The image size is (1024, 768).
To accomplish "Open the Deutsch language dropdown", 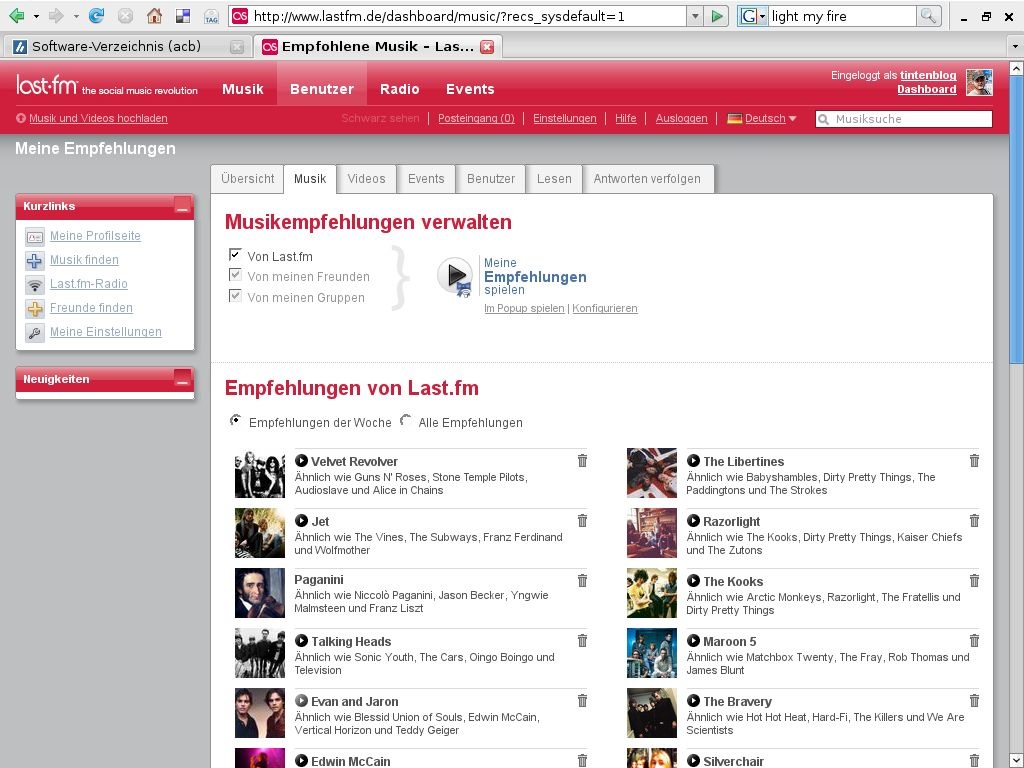I will (x=762, y=118).
